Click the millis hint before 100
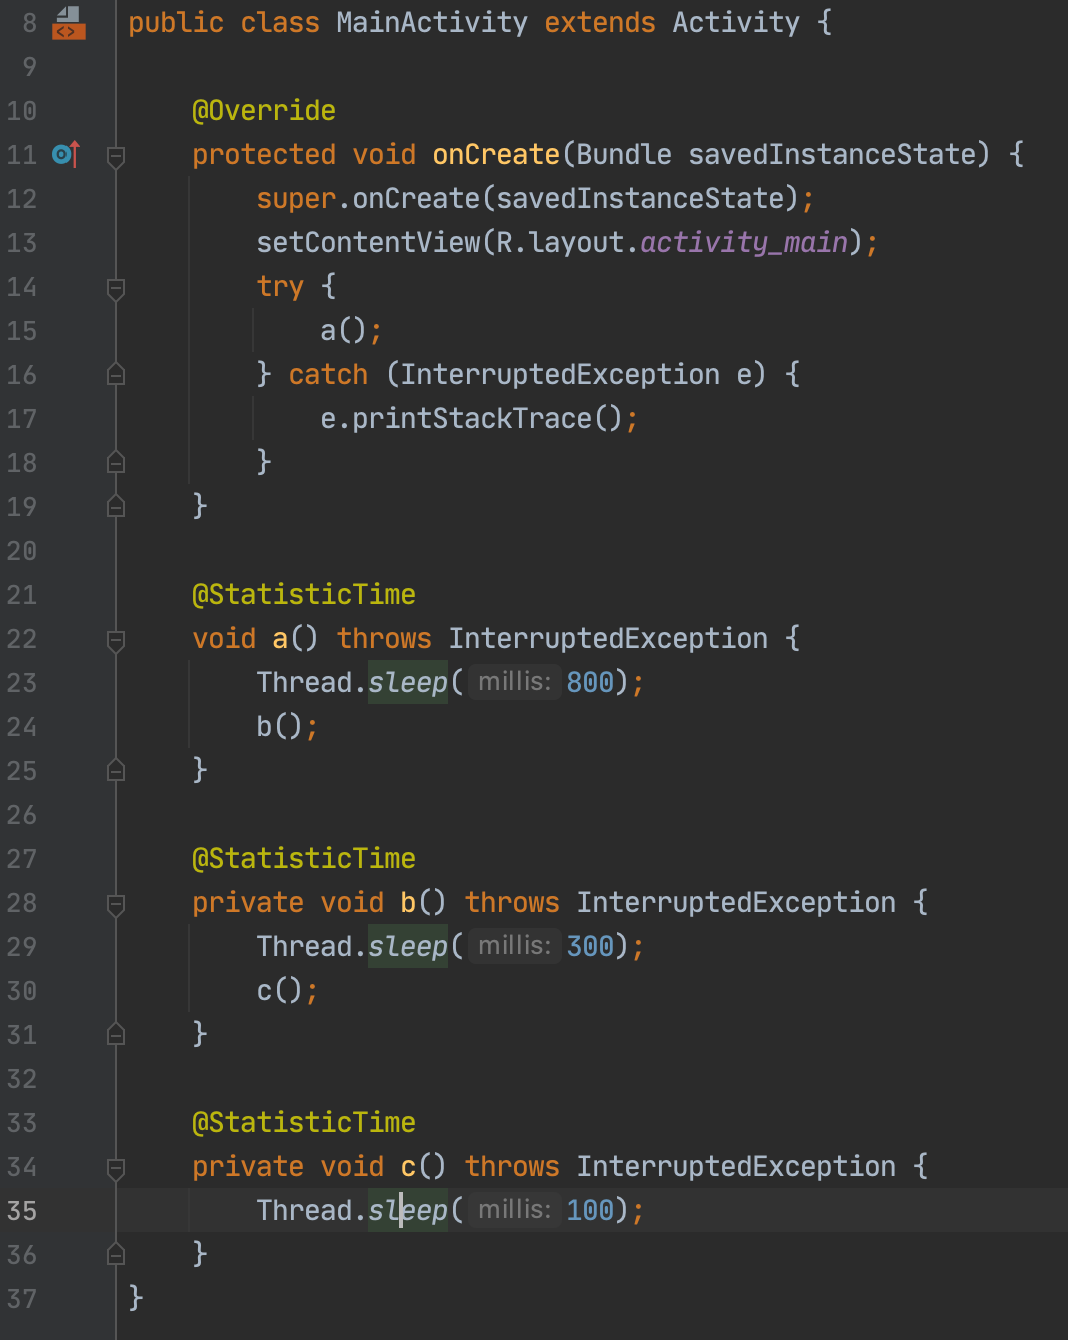This screenshot has height=1340, width=1068. click(x=514, y=1210)
